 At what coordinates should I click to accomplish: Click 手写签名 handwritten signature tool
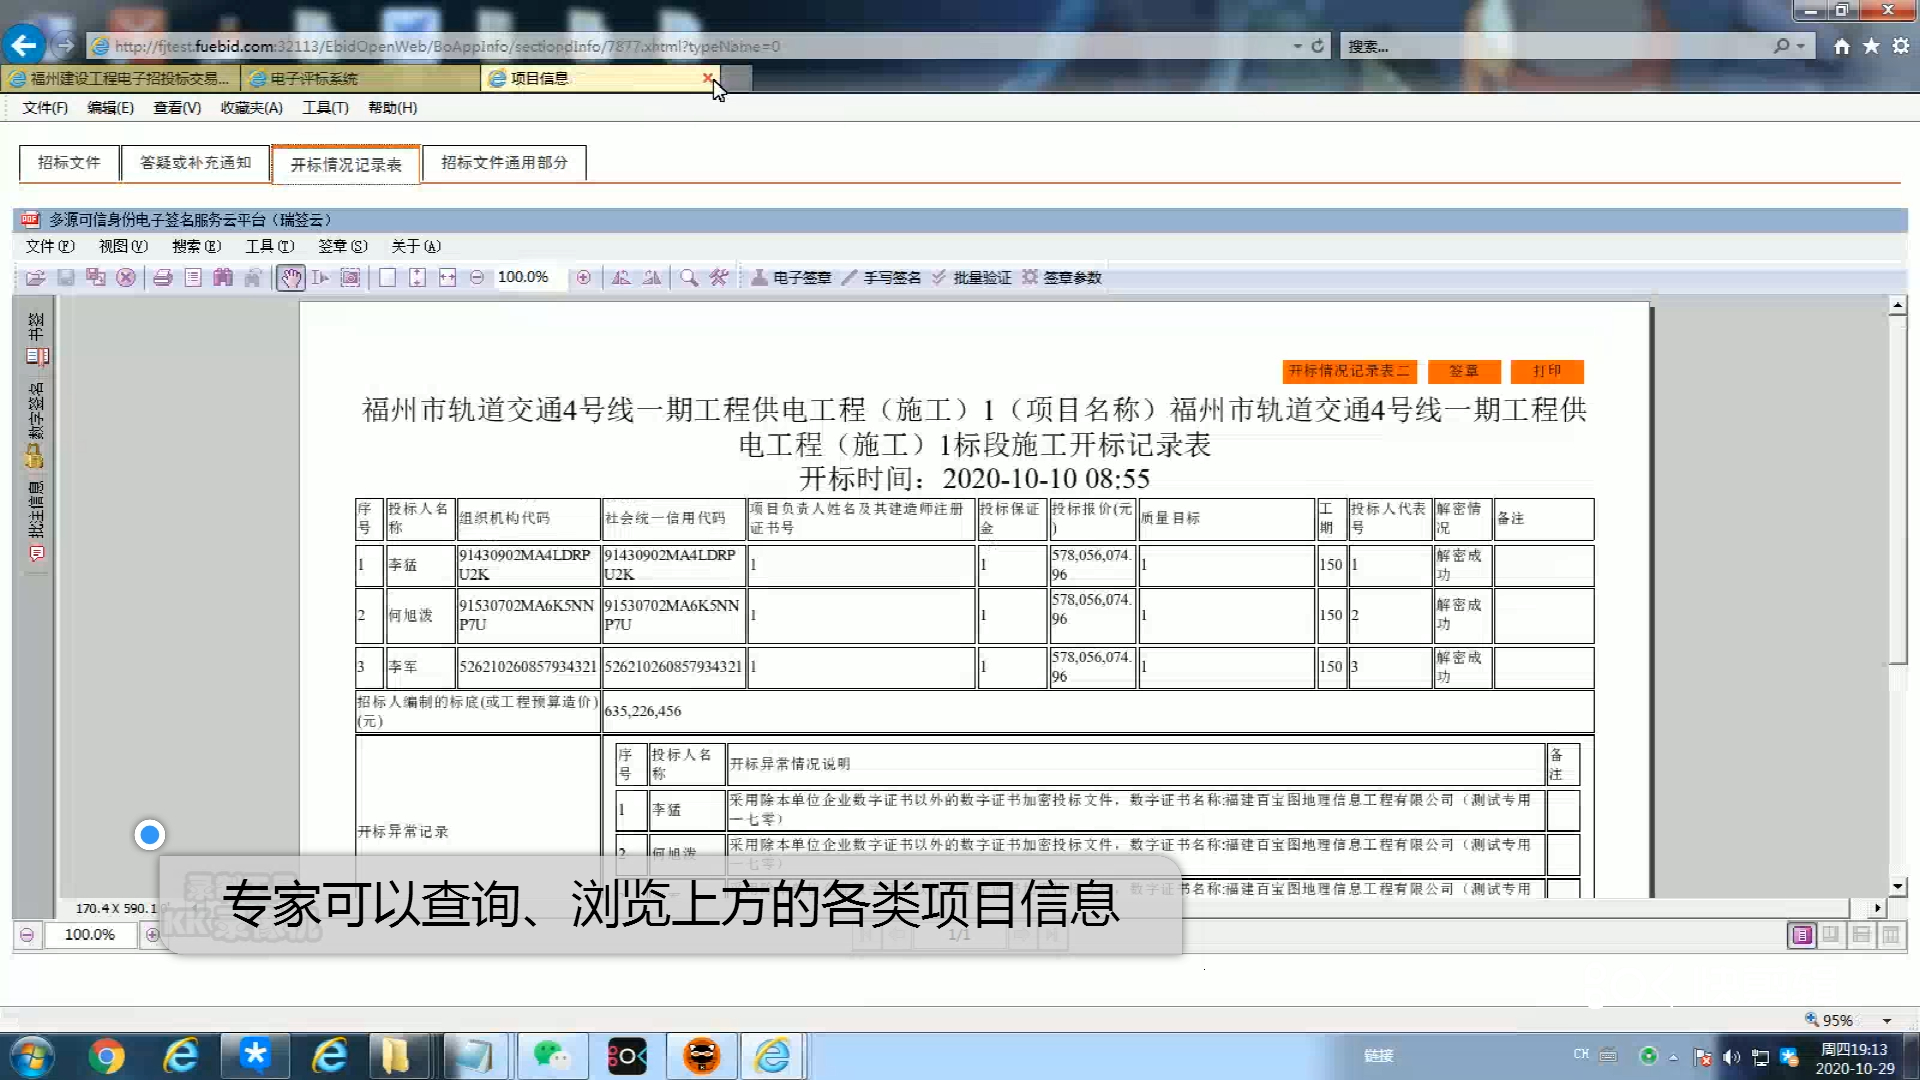pyautogui.click(x=882, y=278)
